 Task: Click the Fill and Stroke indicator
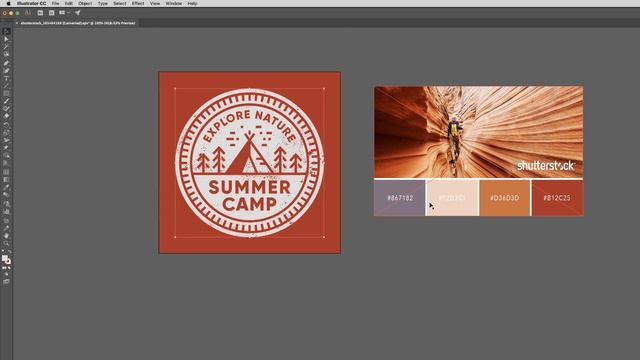click(6, 260)
